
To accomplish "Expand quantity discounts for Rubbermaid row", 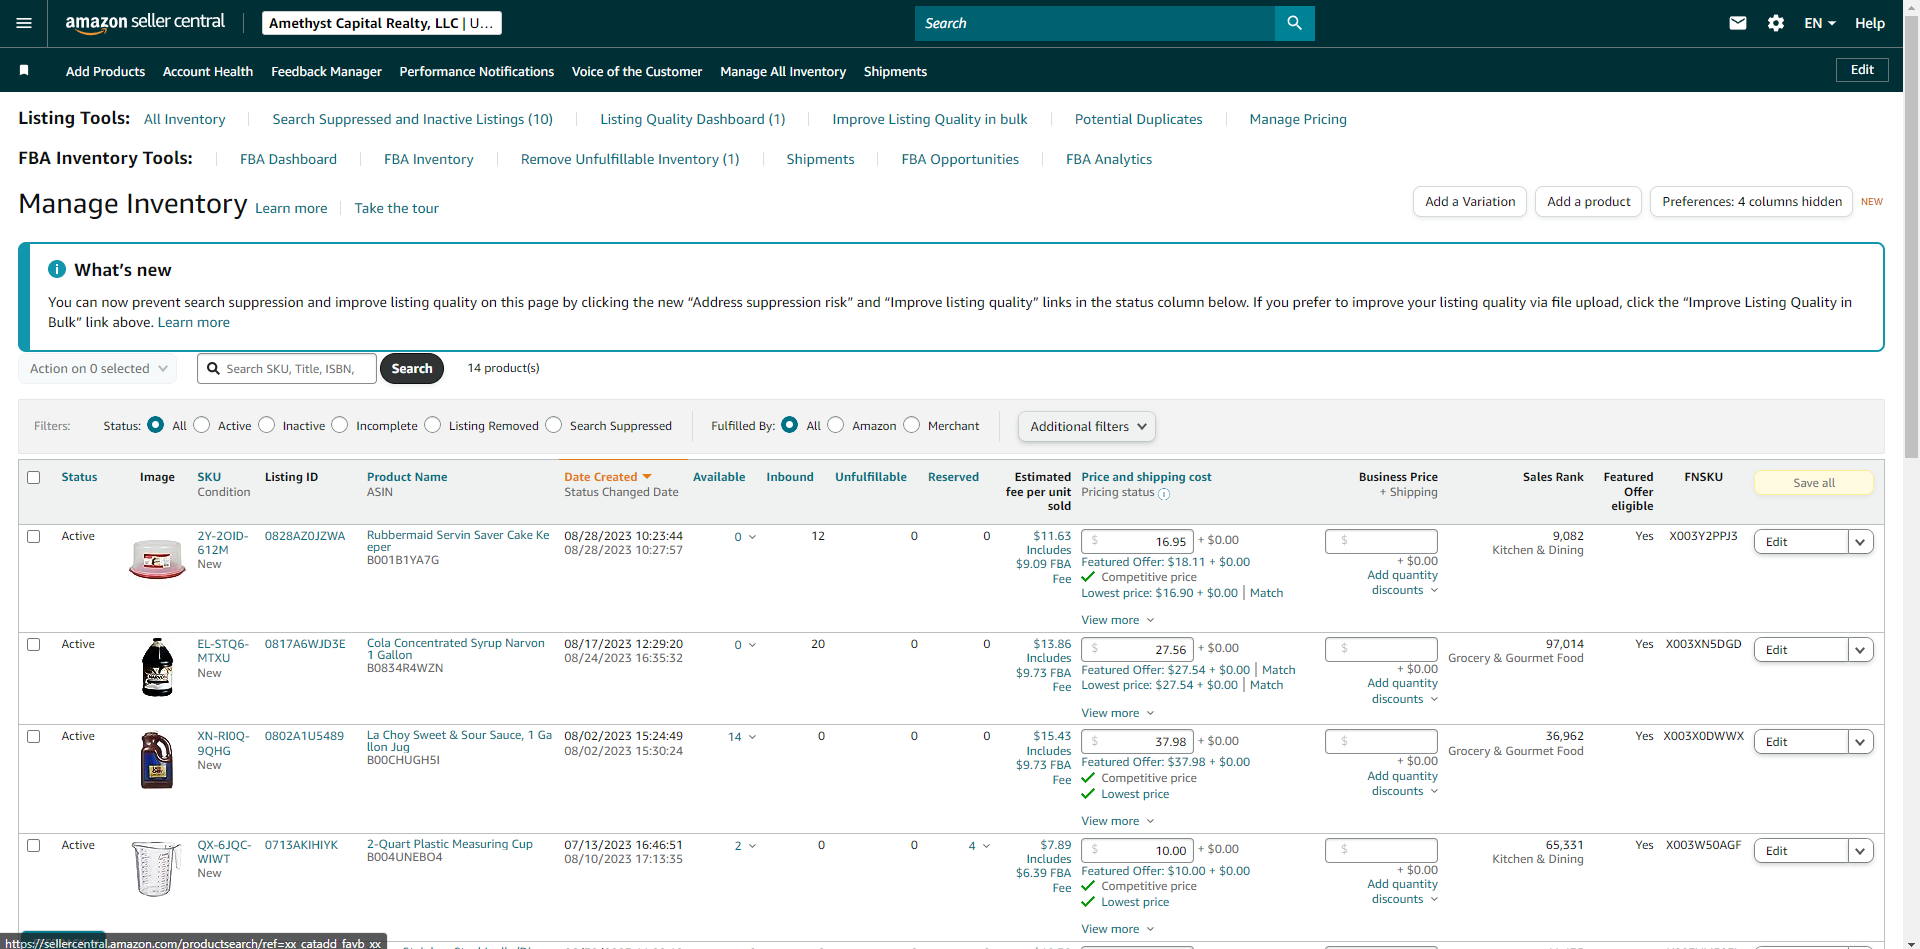I will click(x=1403, y=583).
